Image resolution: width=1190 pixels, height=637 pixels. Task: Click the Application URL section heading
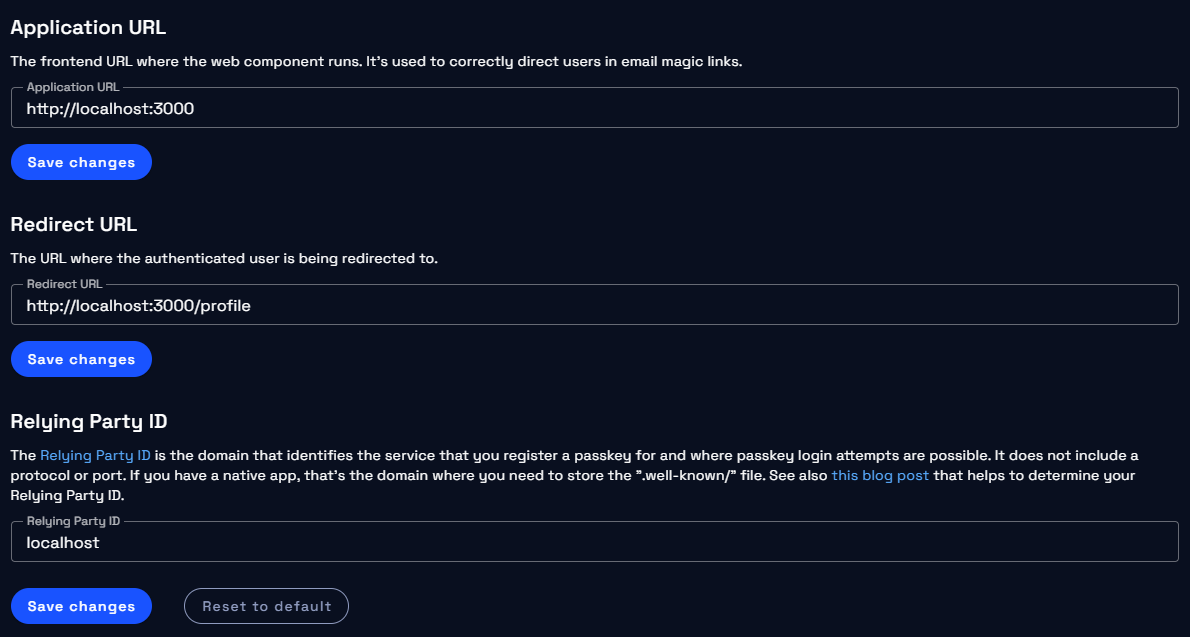[x=88, y=27]
